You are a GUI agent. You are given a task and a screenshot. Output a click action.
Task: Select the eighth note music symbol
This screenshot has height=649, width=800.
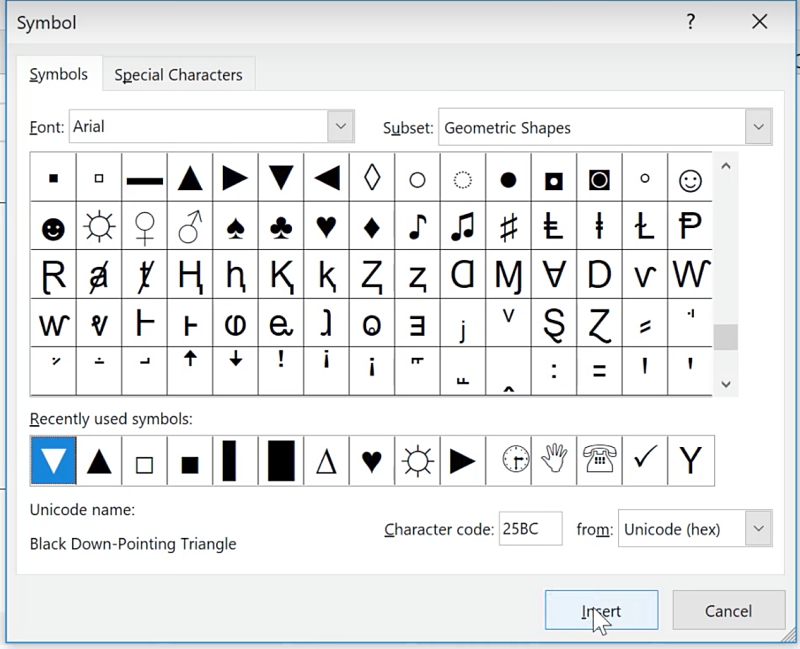(417, 227)
